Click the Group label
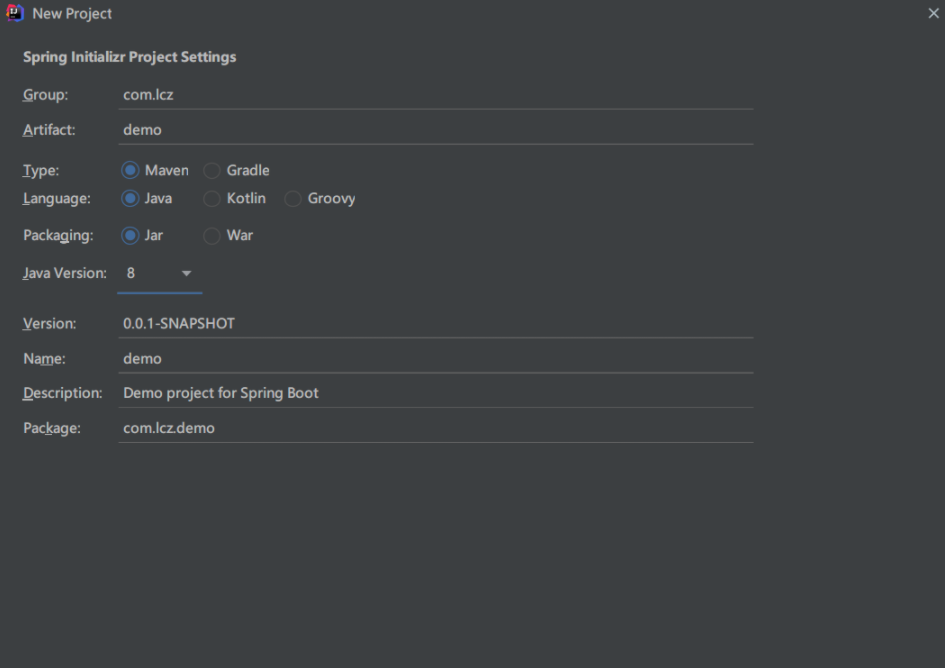 coord(46,95)
